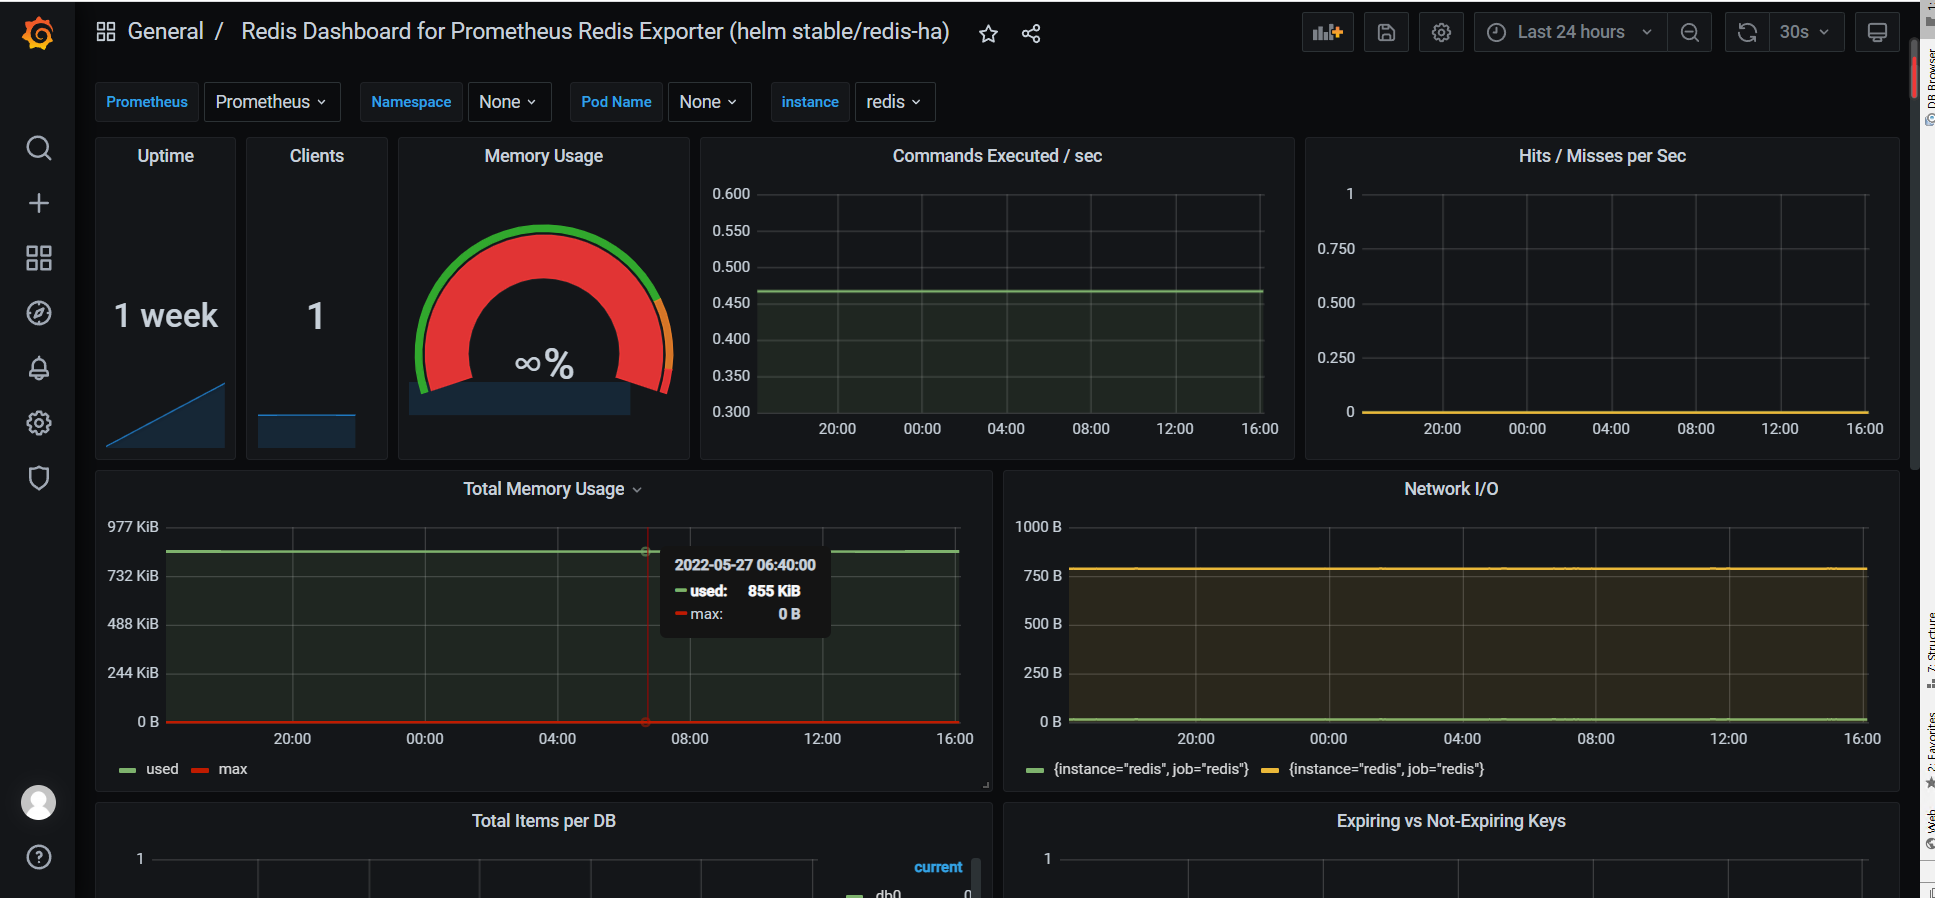Cycle view mode with the monitor icon
The width and height of the screenshot is (1935, 898).
click(1877, 32)
